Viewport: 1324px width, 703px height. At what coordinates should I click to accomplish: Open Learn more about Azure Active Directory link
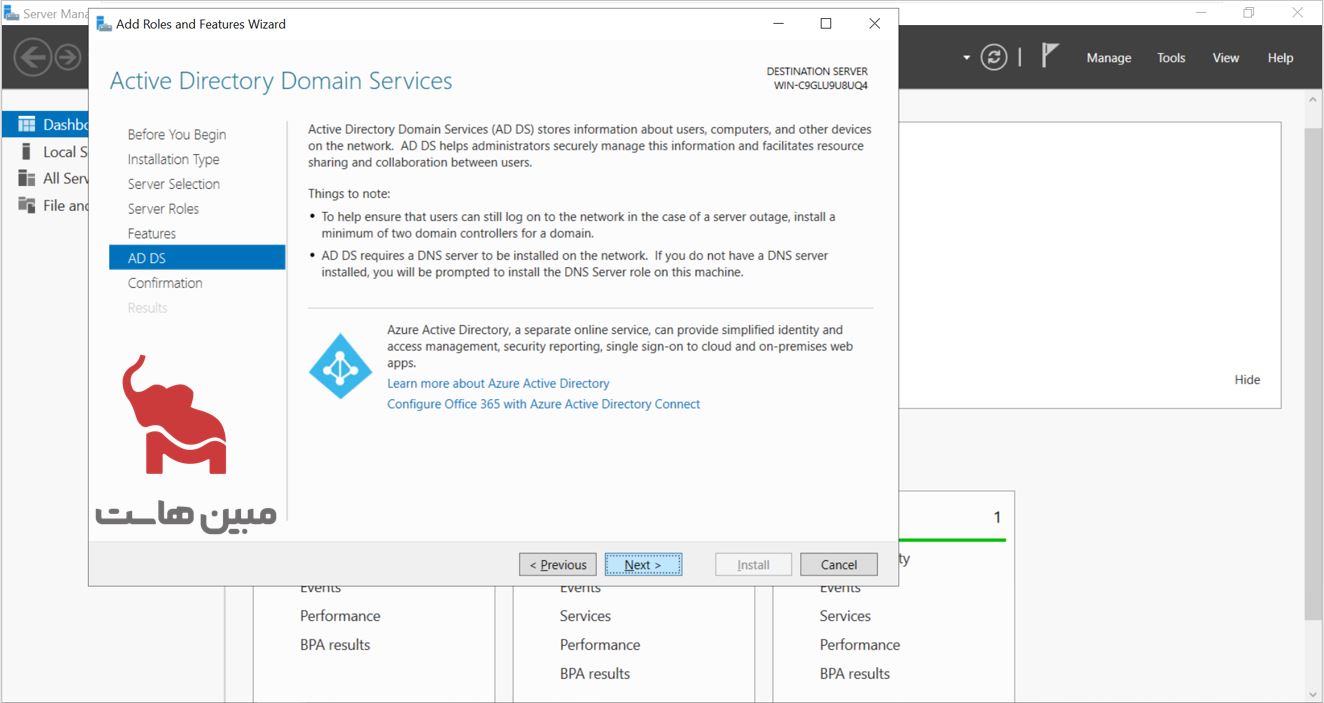498,383
